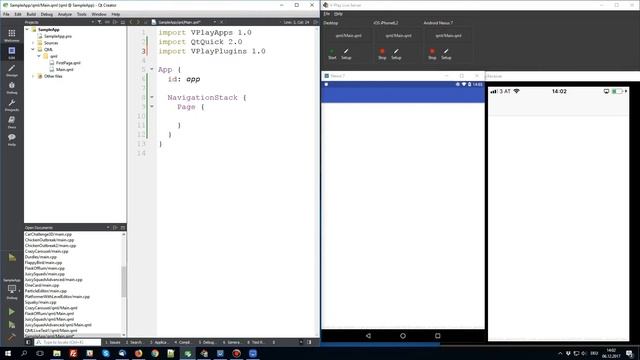
Task: Open Setup for Android Nexus 7 client
Action: [446, 54]
